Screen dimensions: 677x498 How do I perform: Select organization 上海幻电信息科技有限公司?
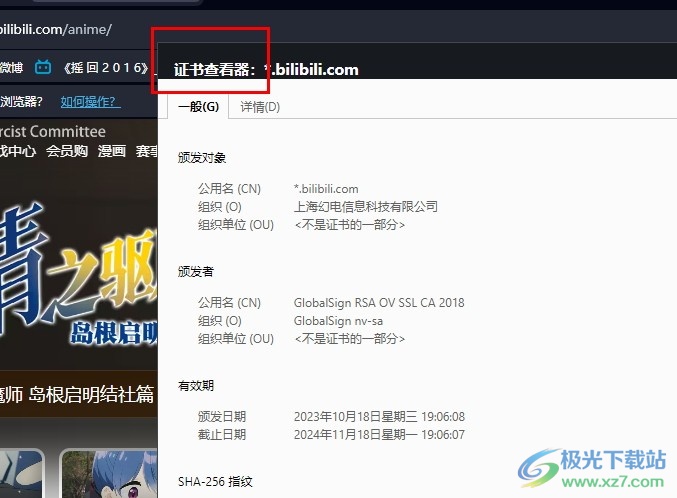[x=366, y=206]
